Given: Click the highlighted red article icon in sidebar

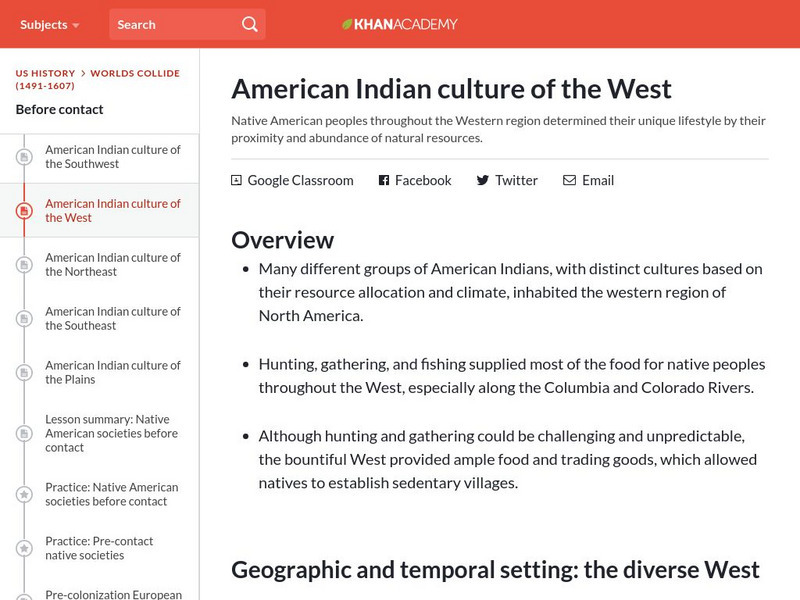Looking at the screenshot, I should 24,211.
